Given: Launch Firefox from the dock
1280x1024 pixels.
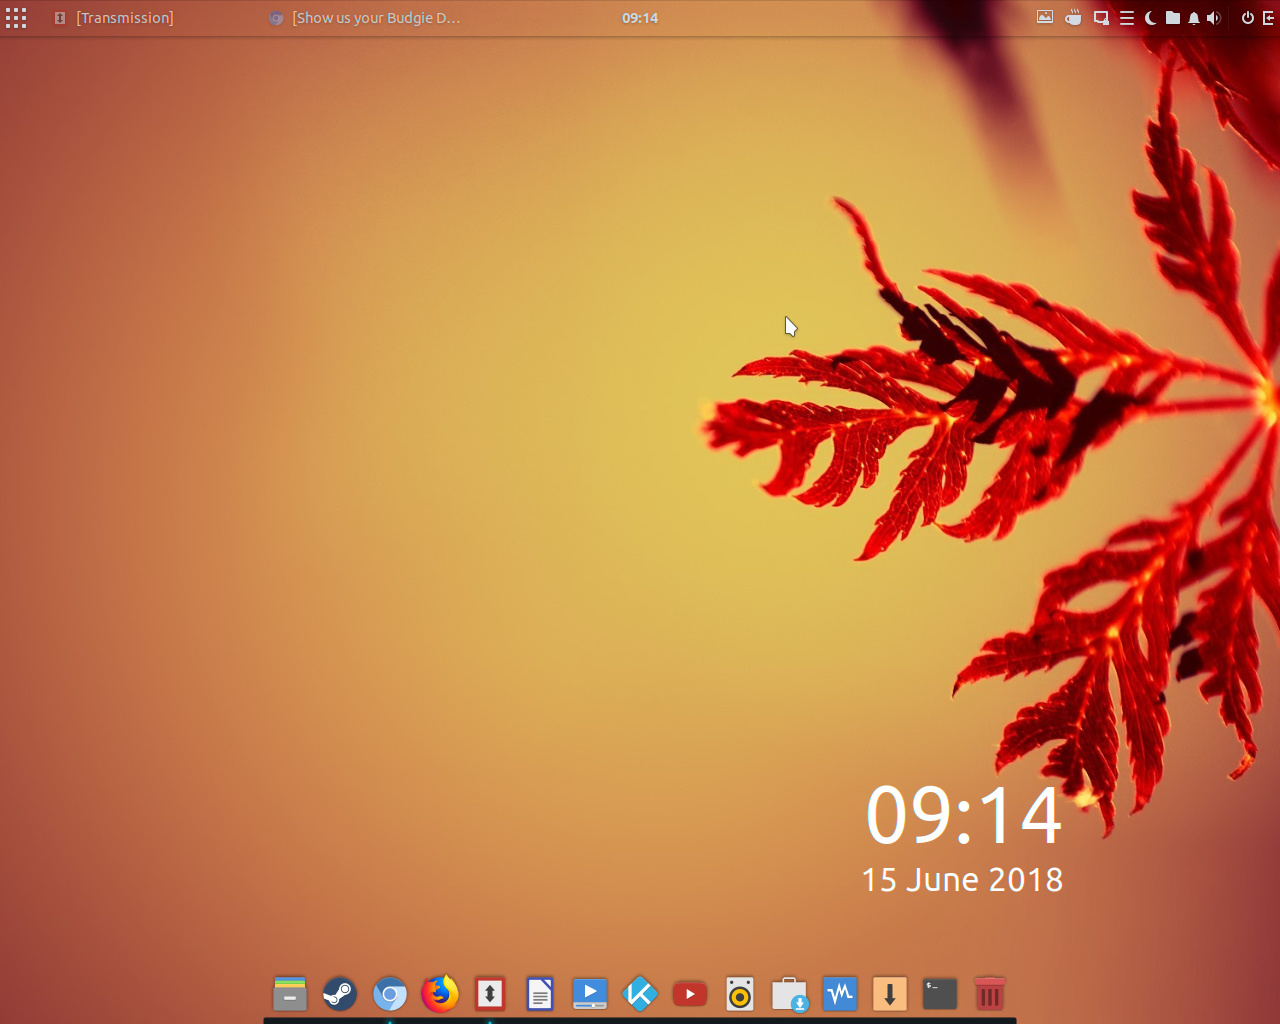Looking at the screenshot, I should [x=440, y=994].
